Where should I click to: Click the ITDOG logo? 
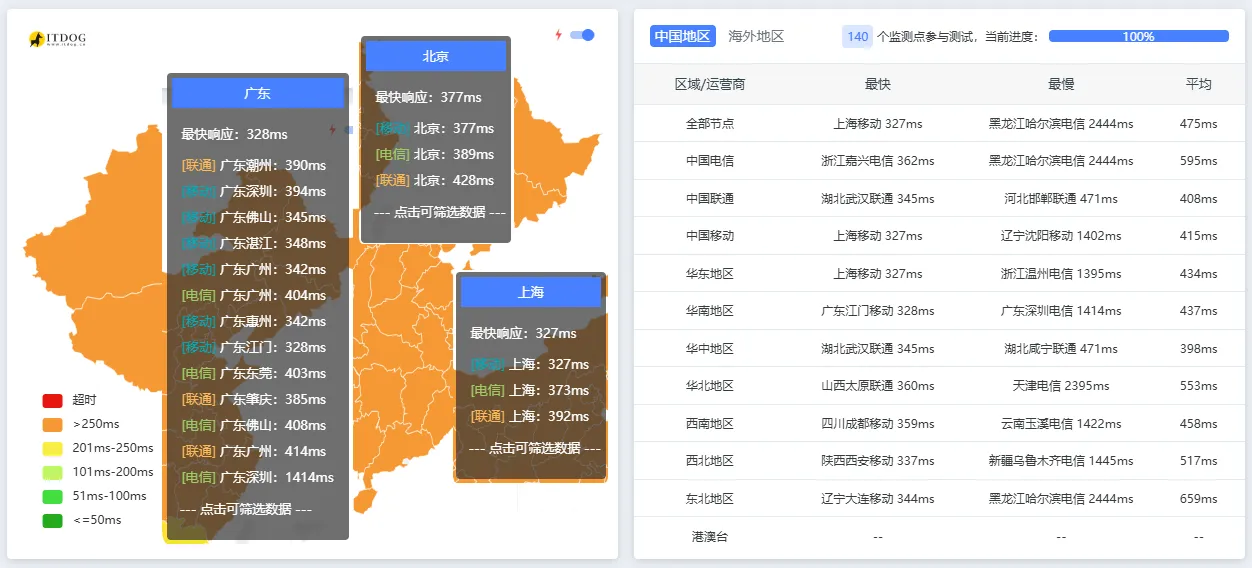[x=57, y=39]
